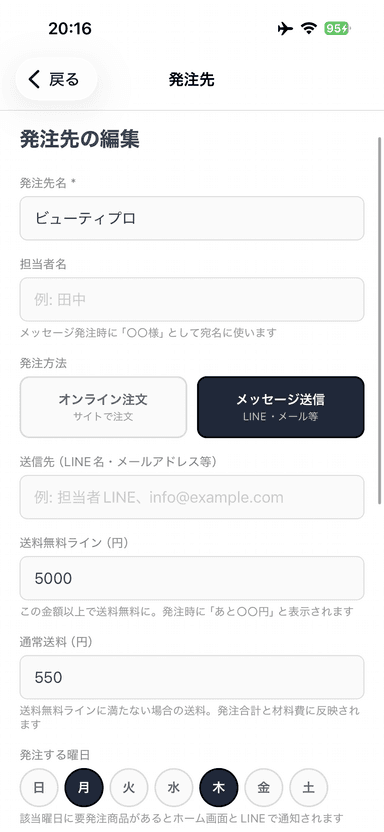Select メッセージ送信 ordering method
Viewport: 384px width, 832px height.
click(x=281, y=407)
